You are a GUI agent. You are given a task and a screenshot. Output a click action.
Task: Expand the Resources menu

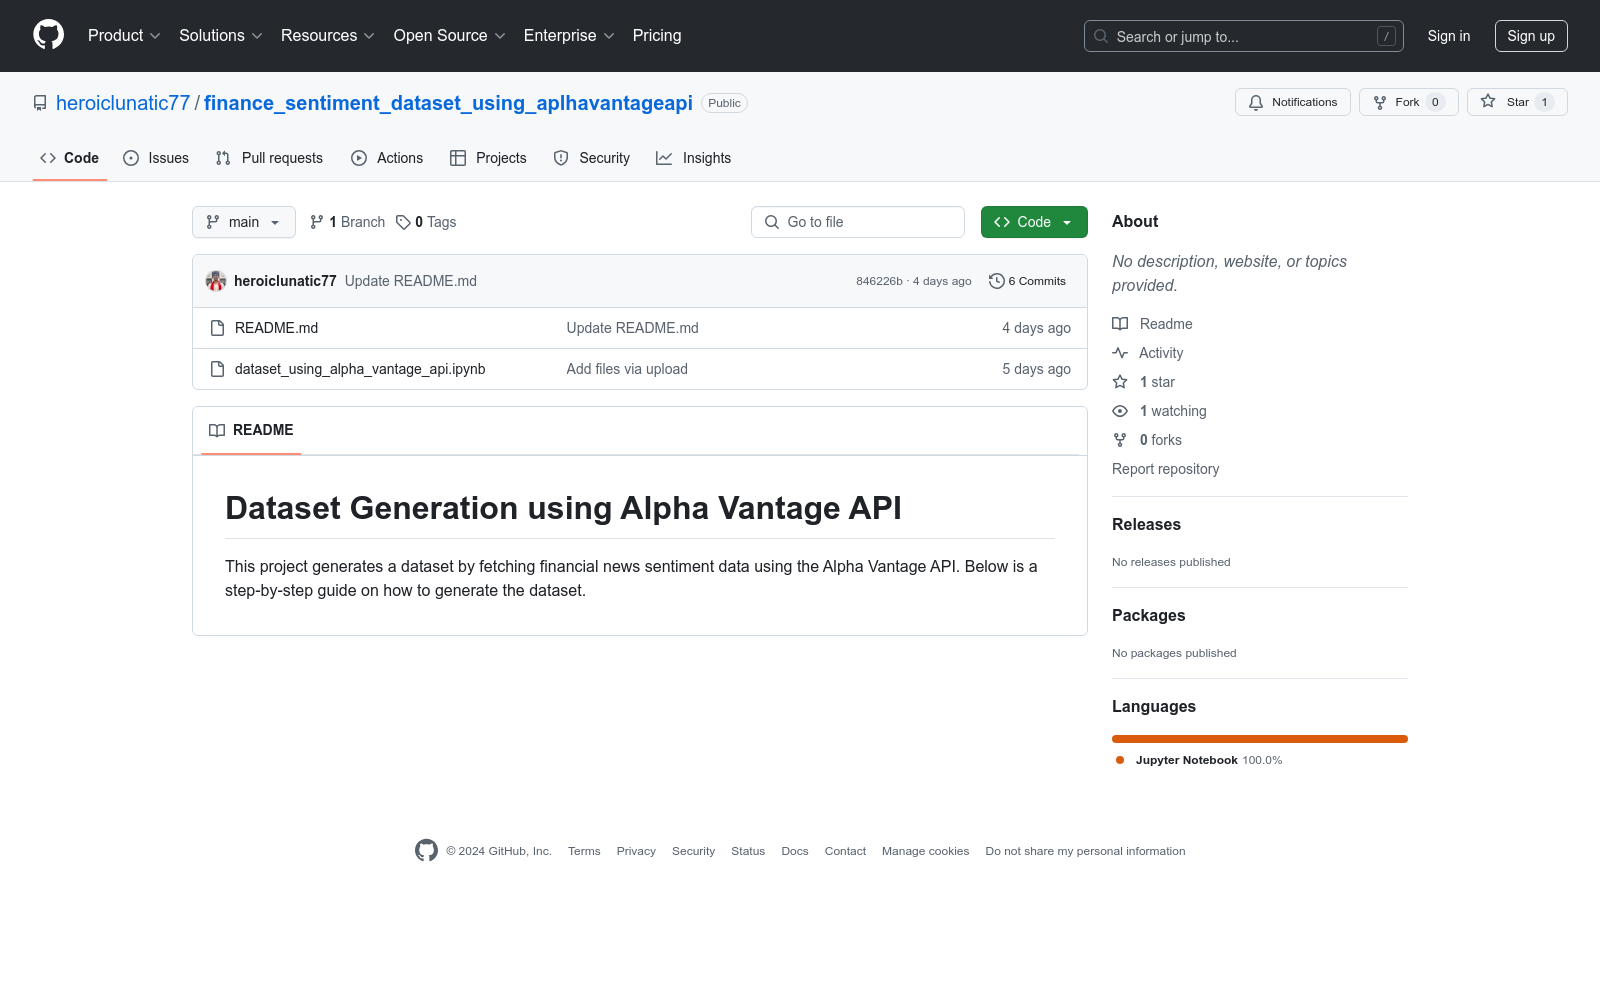328,35
